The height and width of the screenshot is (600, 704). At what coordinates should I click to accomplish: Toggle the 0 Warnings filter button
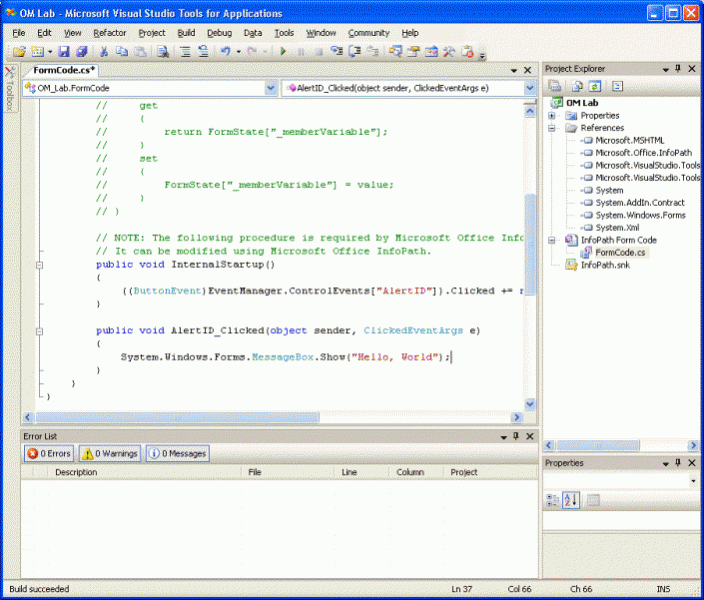click(x=110, y=454)
